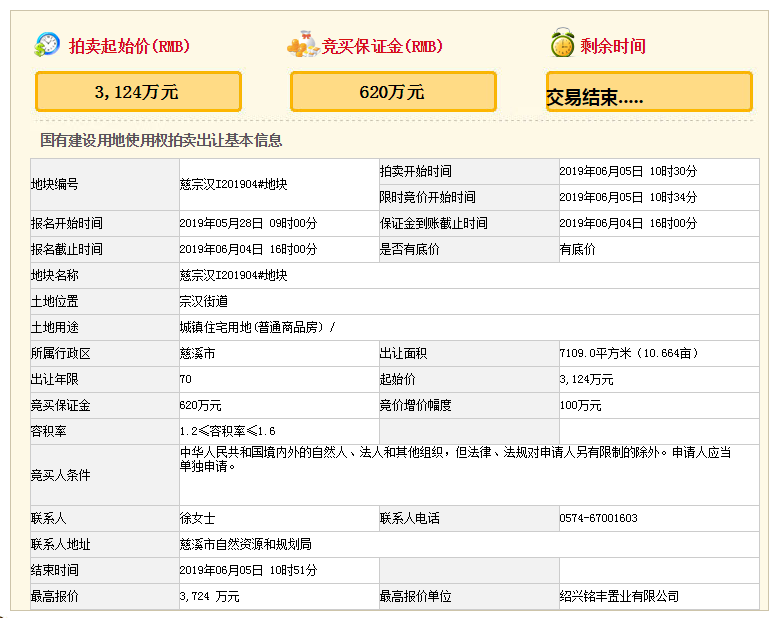
Task: Click the contact phone number 0574-67001603
Action: (598, 518)
